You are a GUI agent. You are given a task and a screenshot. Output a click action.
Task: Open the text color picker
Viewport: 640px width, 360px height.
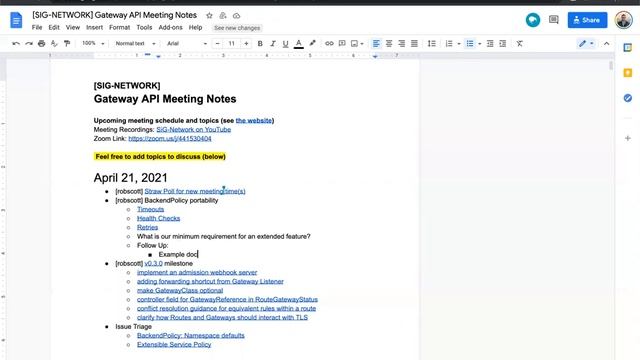pos(299,43)
